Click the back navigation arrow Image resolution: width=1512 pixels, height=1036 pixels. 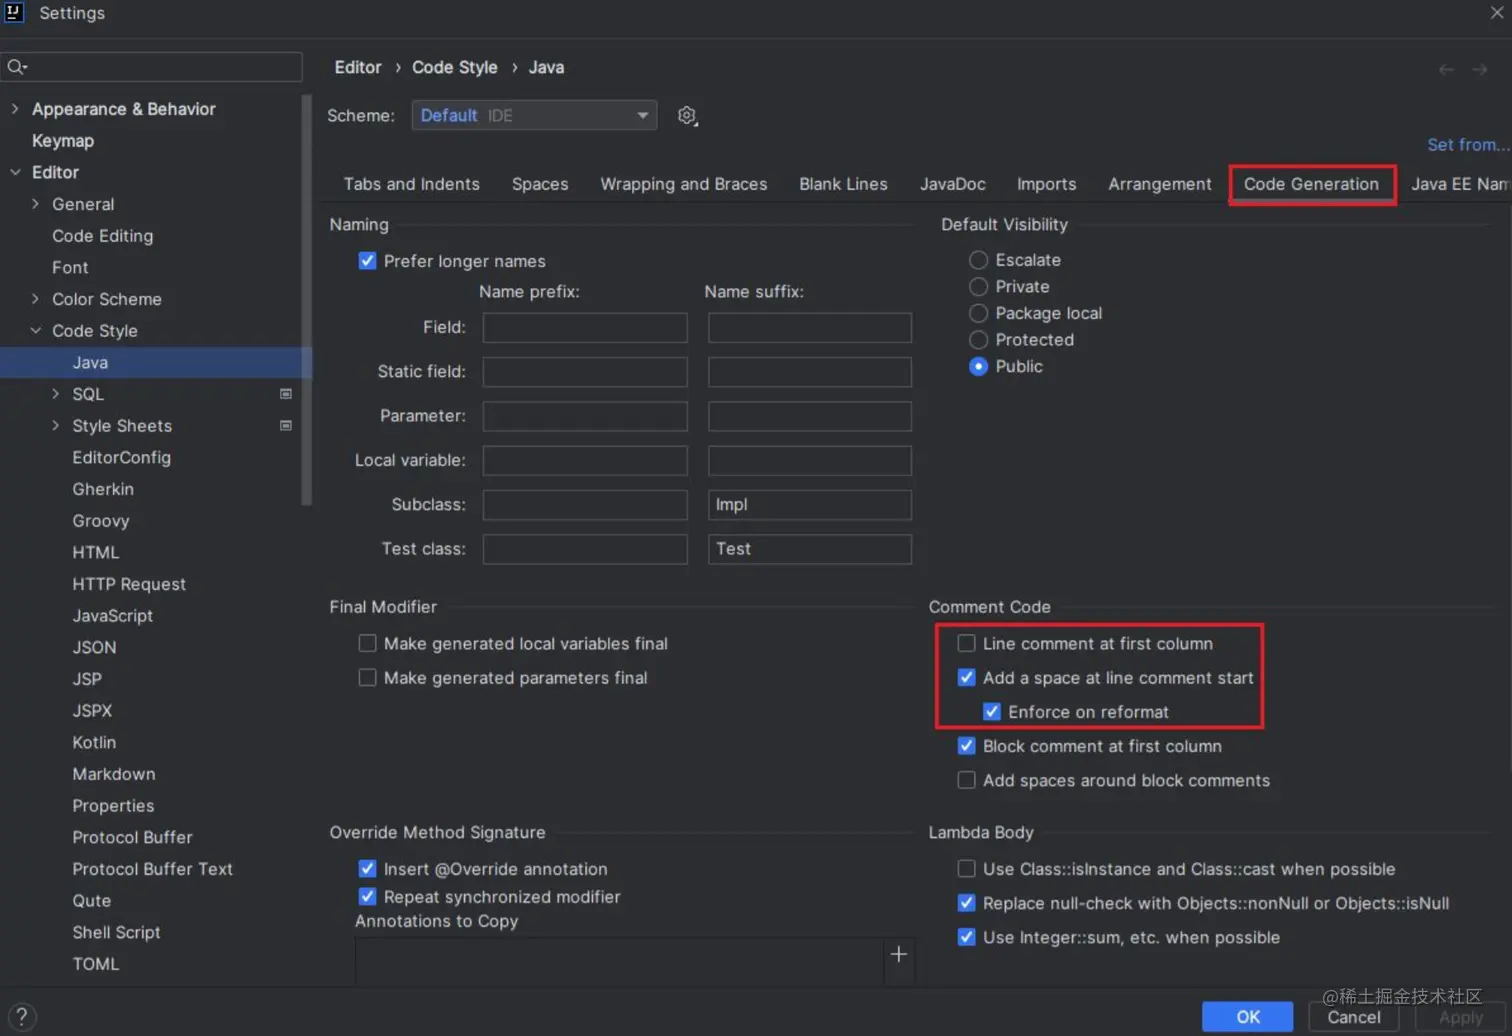[1446, 69]
